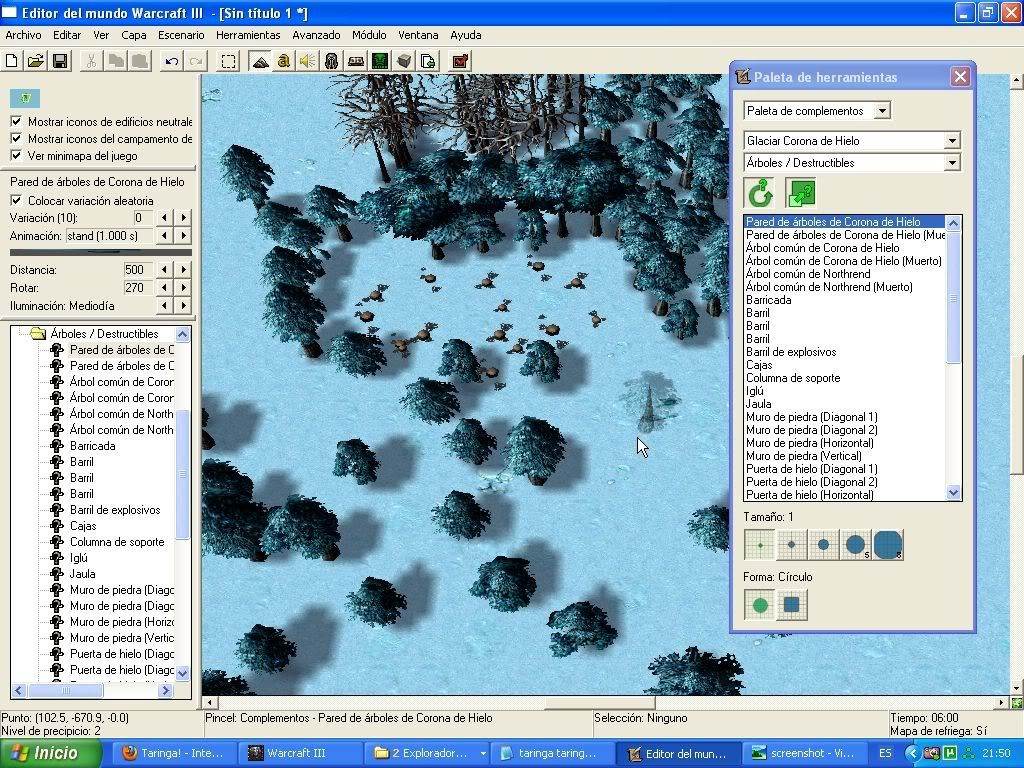1024x768 pixels.
Task: Decrease the Variación value with left arrow
Action: [x=165, y=217]
